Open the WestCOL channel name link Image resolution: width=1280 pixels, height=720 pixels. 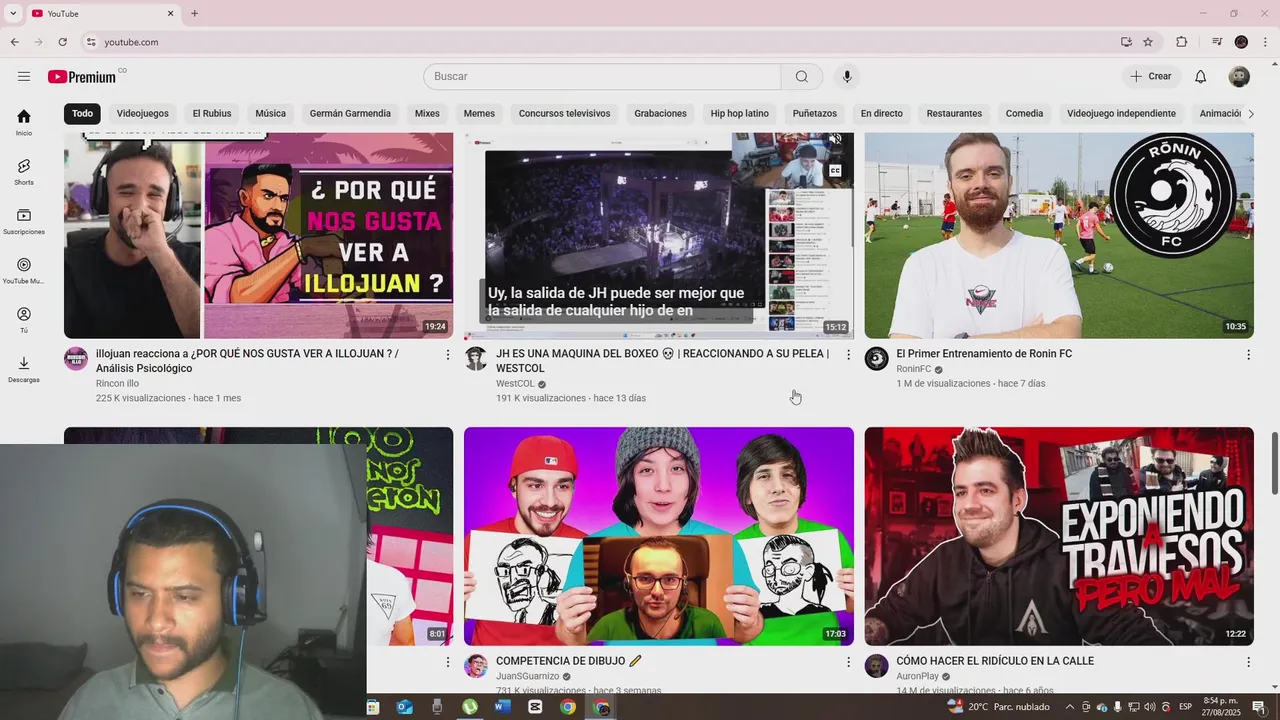click(x=515, y=384)
